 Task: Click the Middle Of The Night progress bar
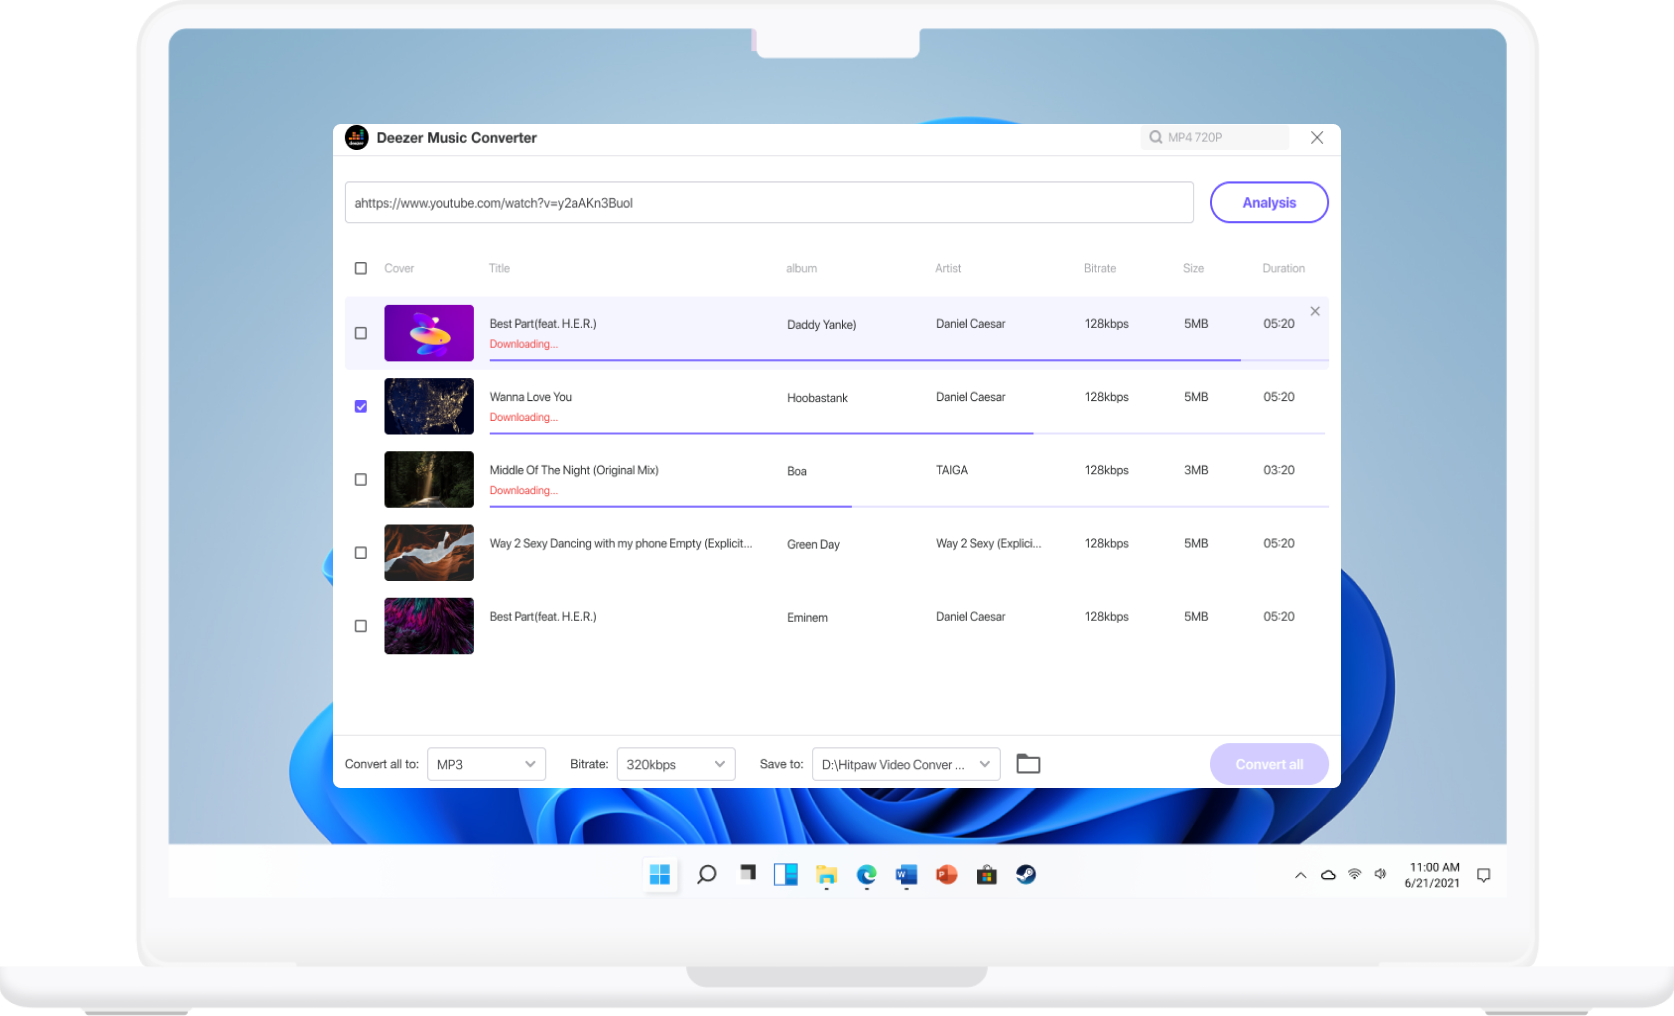coord(909,506)
